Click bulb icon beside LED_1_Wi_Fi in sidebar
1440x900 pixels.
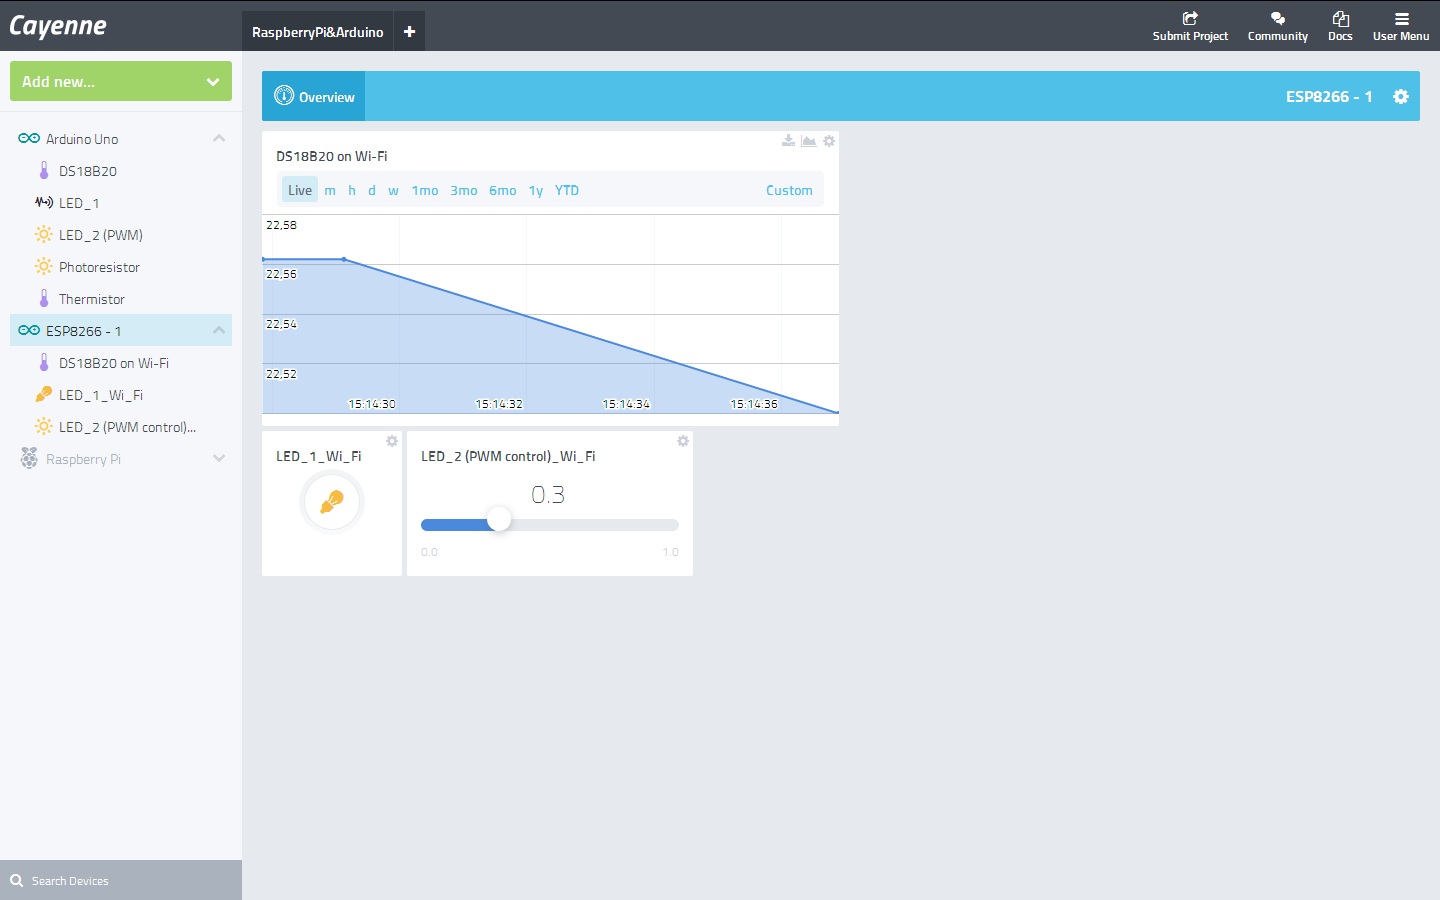pyautogui.click(x=44, y=395)
